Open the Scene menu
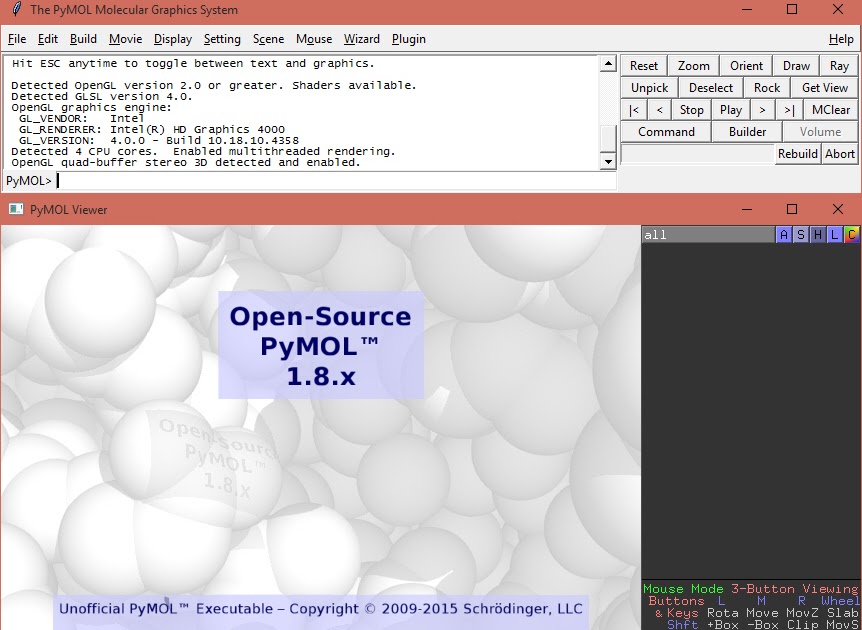The width and height of the screenshot is (862, 630). (268, 39)
